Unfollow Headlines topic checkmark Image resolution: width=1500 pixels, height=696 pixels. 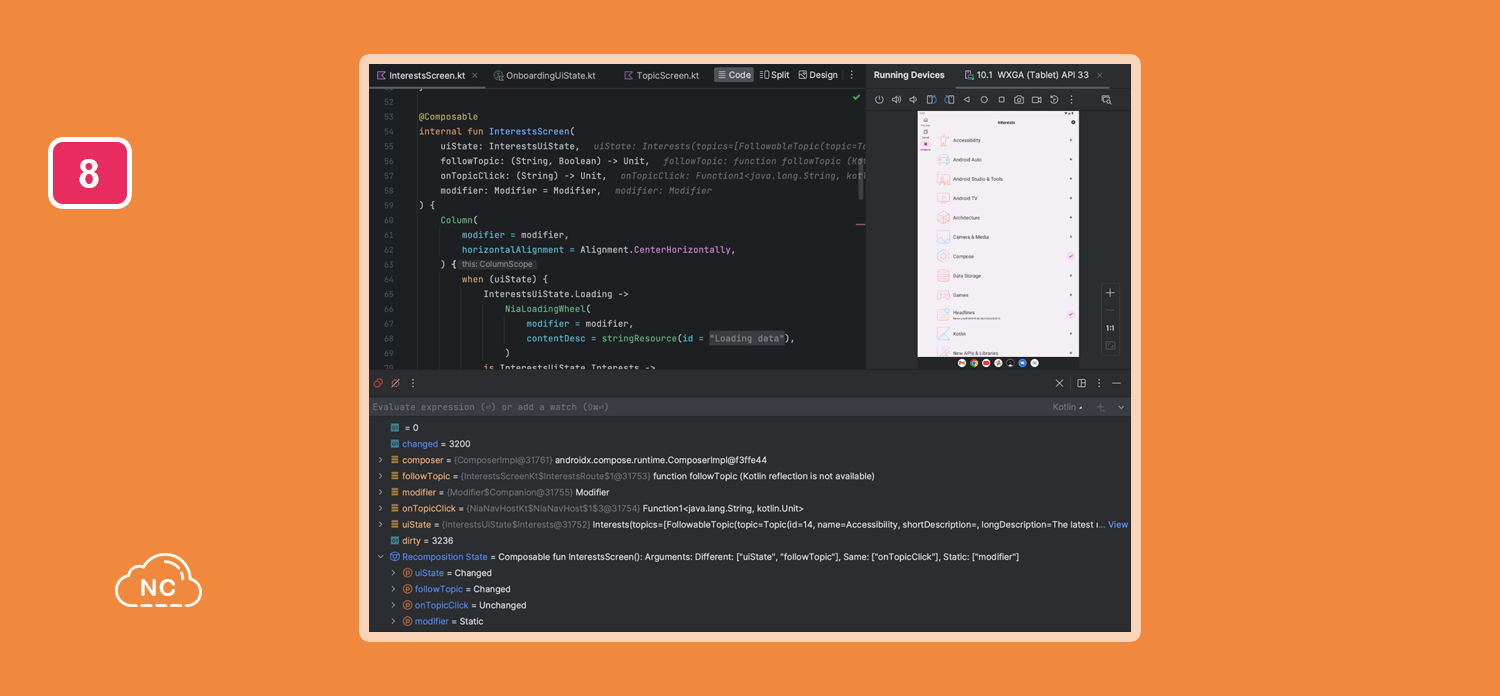pos(1070,314)
